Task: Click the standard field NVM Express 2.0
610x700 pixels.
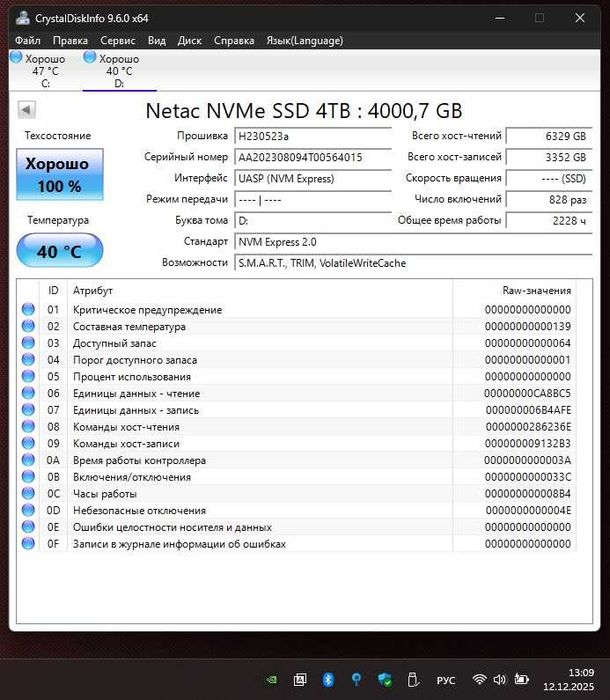Action: tap(413, 242)
